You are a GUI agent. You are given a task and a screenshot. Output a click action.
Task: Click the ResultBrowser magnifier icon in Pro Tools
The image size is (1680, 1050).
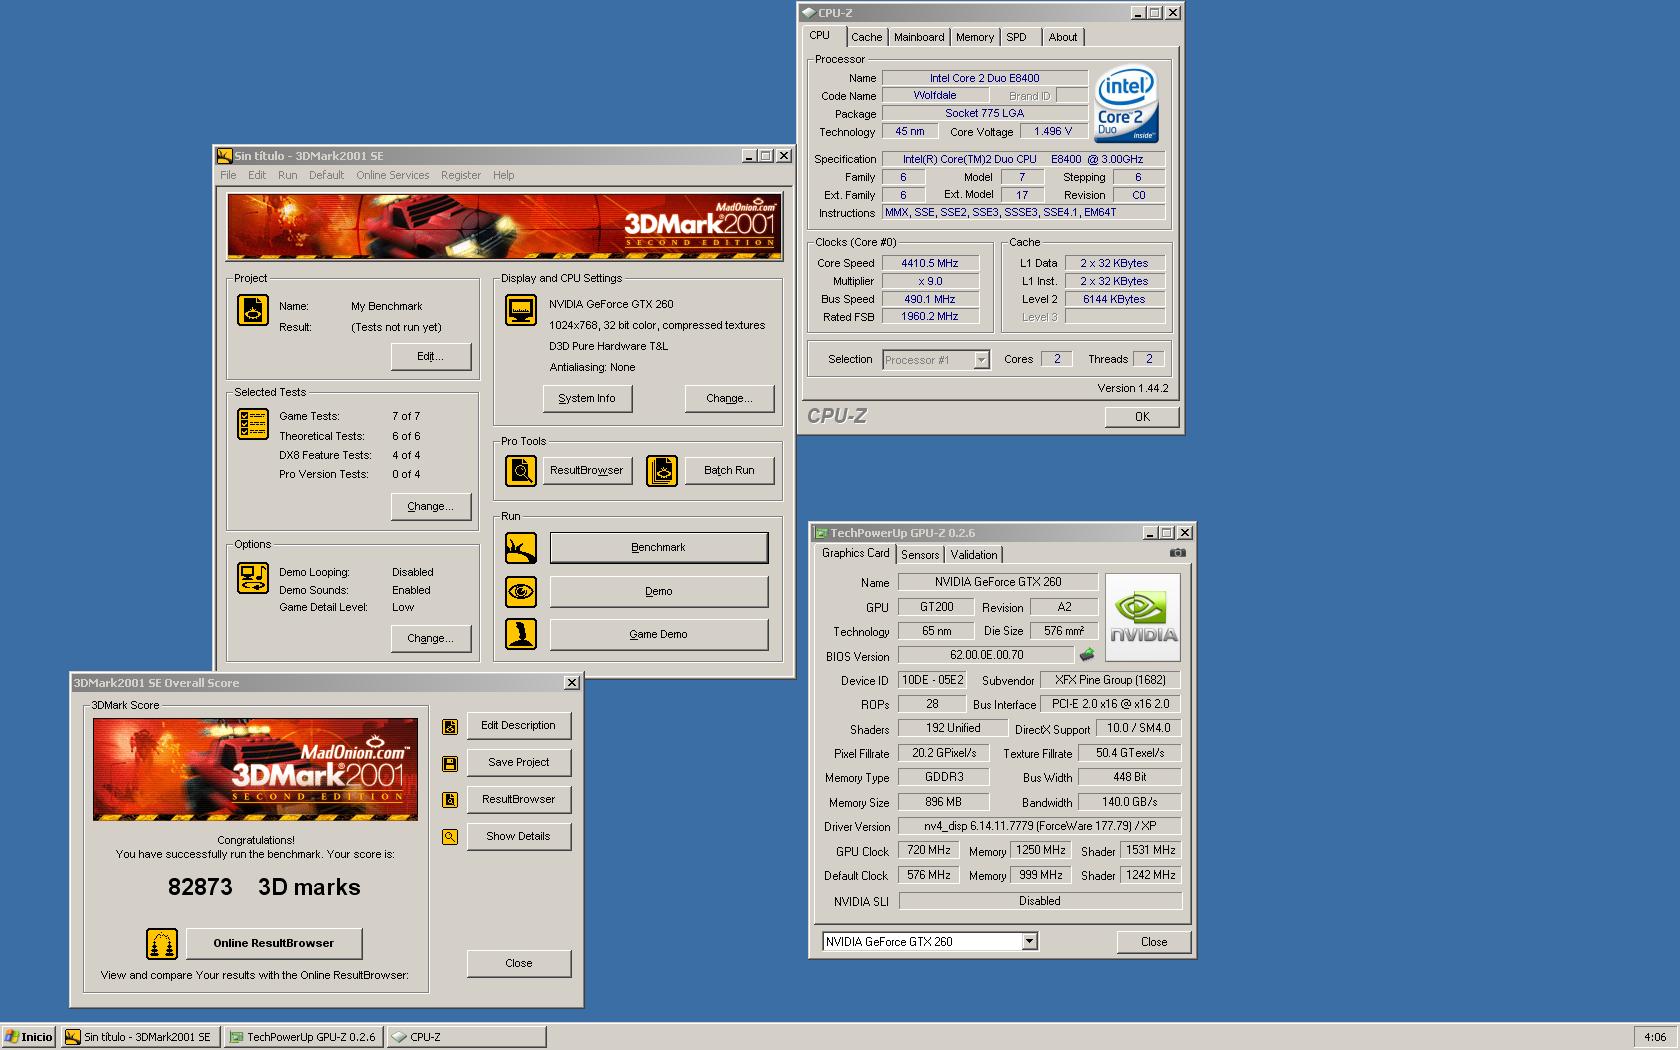(x=520, y=470)
